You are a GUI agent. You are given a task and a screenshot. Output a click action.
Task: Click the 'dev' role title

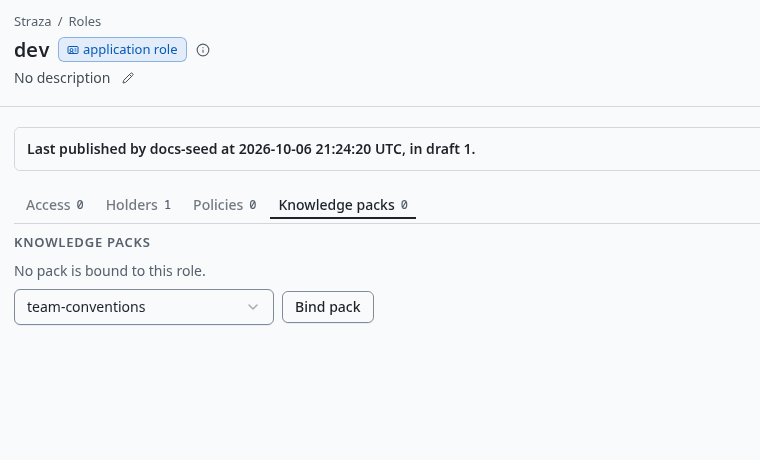pos(32,50)
